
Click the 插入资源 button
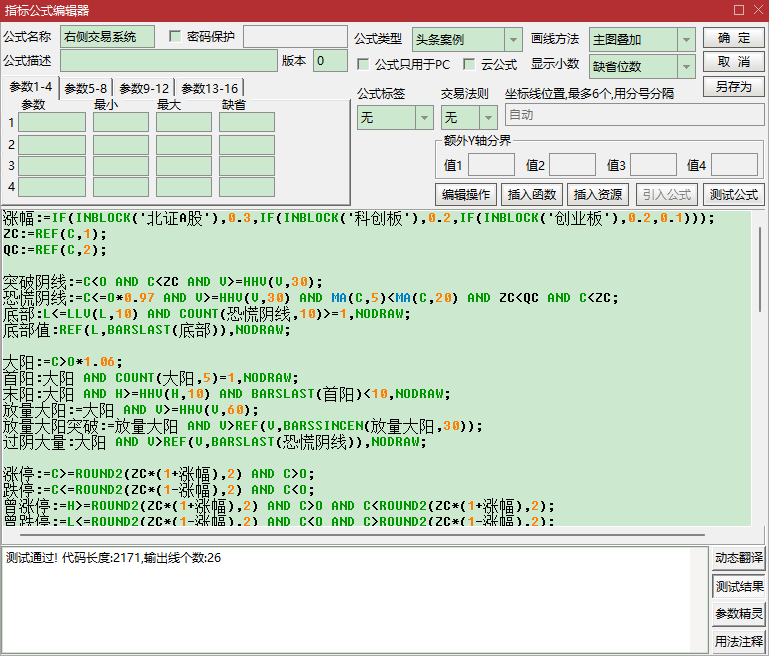tap(598, 195)
